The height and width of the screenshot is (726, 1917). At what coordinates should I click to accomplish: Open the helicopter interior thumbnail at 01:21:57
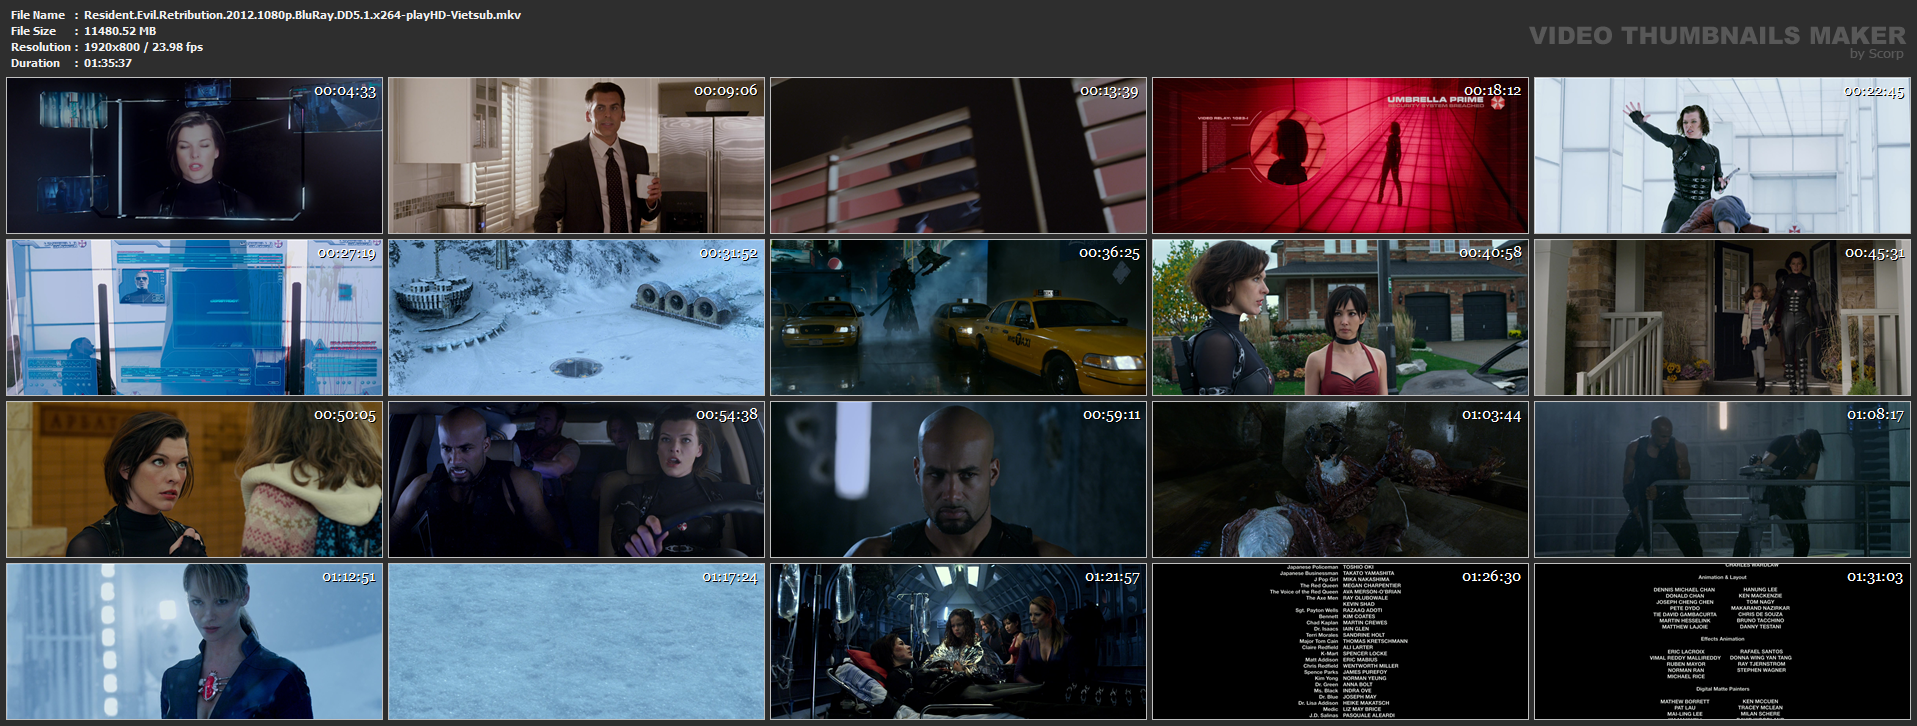tap(958, 642)
